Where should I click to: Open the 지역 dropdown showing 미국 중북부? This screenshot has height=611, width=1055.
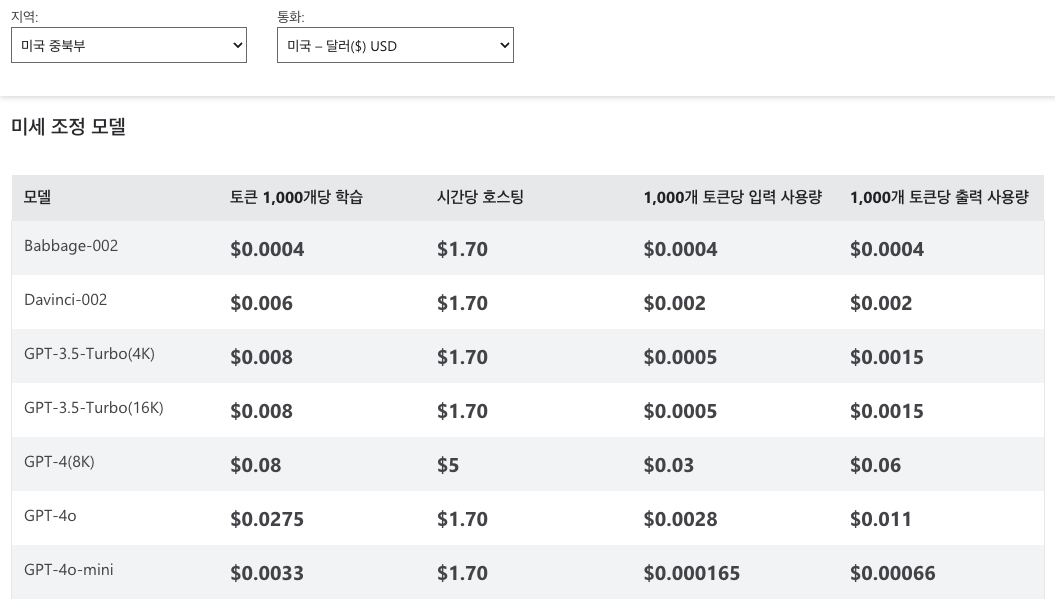[129, 45]
